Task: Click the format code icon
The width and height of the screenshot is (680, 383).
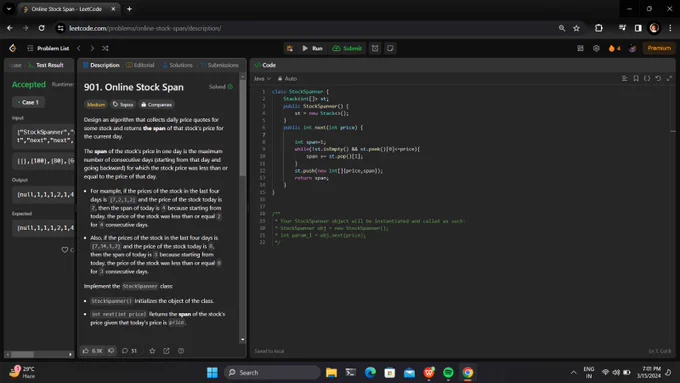Action: [x=624, y=79]
